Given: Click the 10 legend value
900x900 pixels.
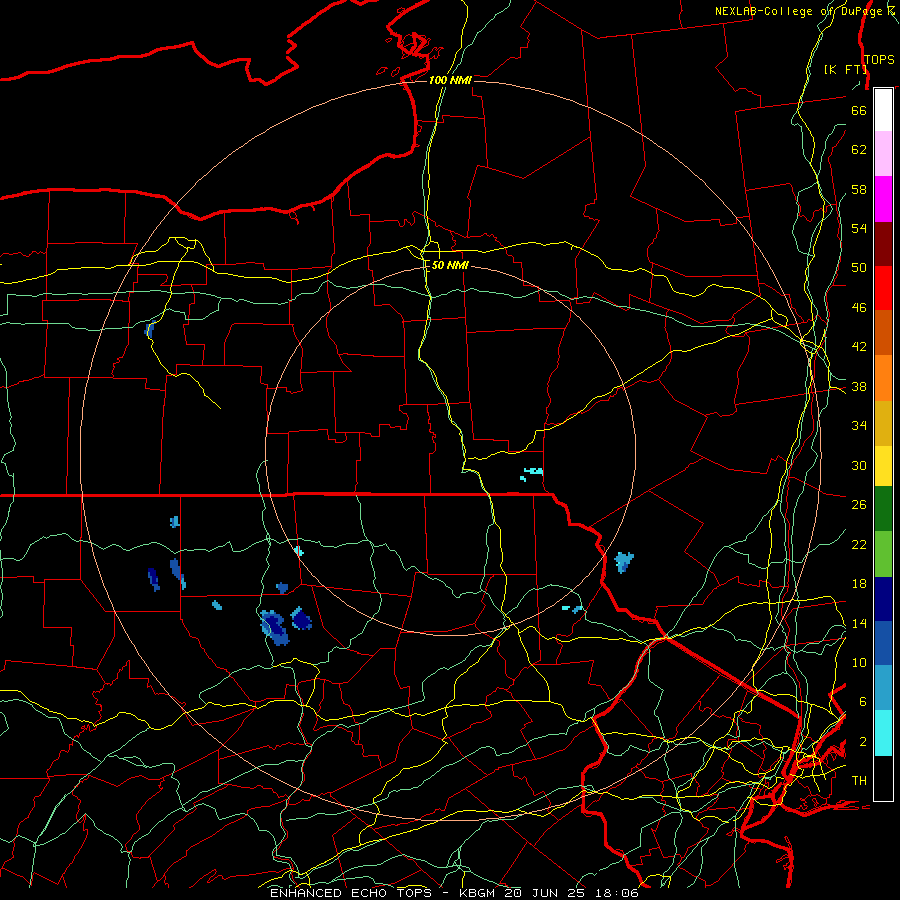Looking at the screenshot, I should pyautogui.click(x=859, y=662).
